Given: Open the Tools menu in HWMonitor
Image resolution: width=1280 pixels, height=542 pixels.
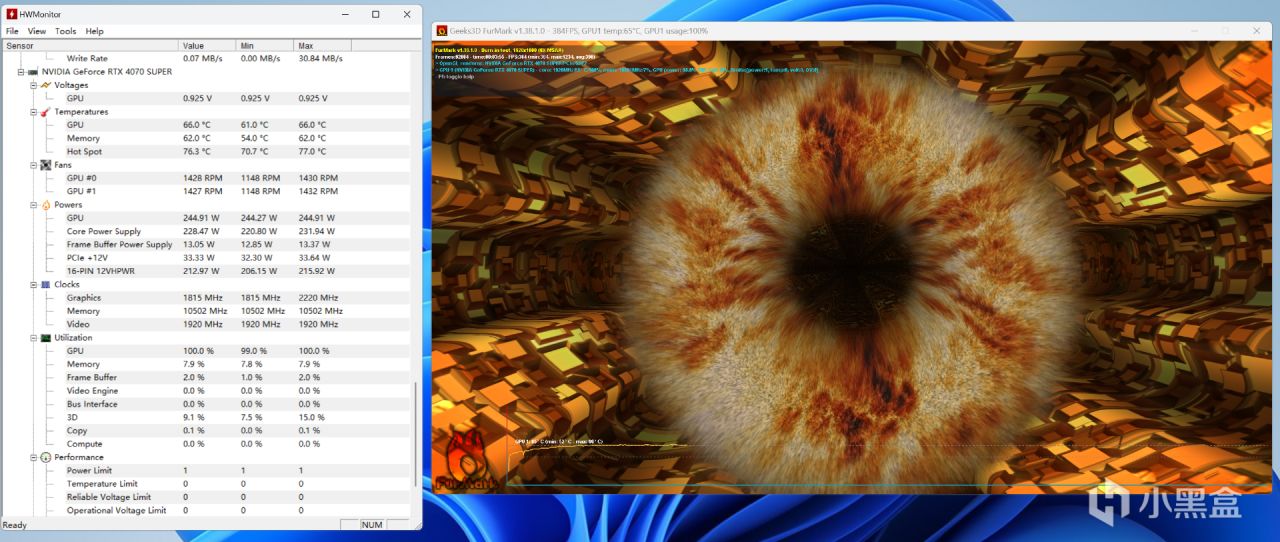Looking at the screenshot, I should [x=65, y=31].
